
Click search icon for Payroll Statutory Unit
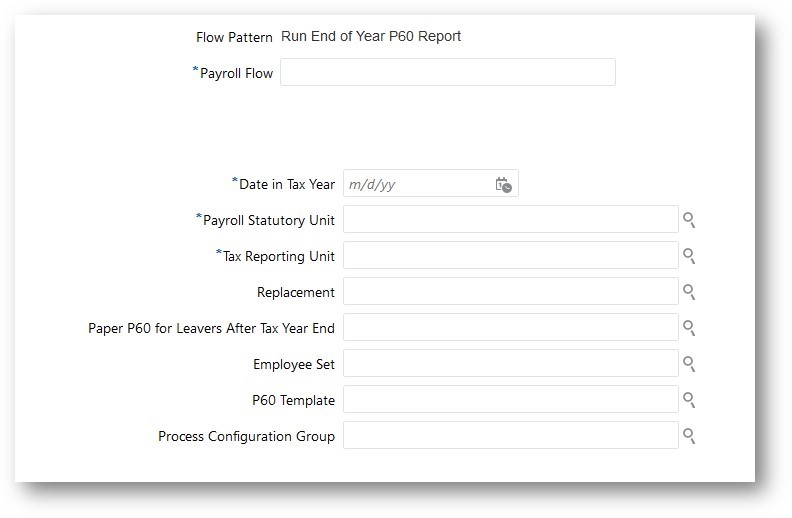tap(688, 220)
